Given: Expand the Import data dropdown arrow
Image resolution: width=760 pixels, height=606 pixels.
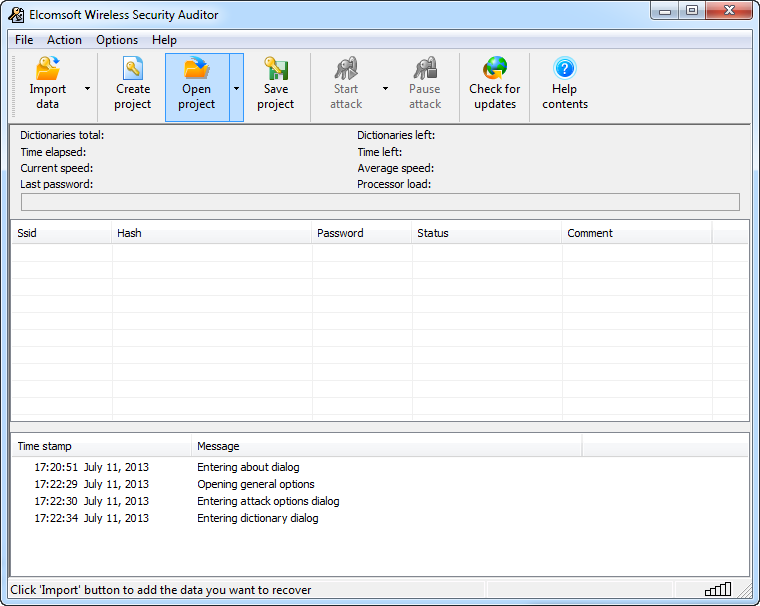Looking at the screenshot, I should pos(87,88).
